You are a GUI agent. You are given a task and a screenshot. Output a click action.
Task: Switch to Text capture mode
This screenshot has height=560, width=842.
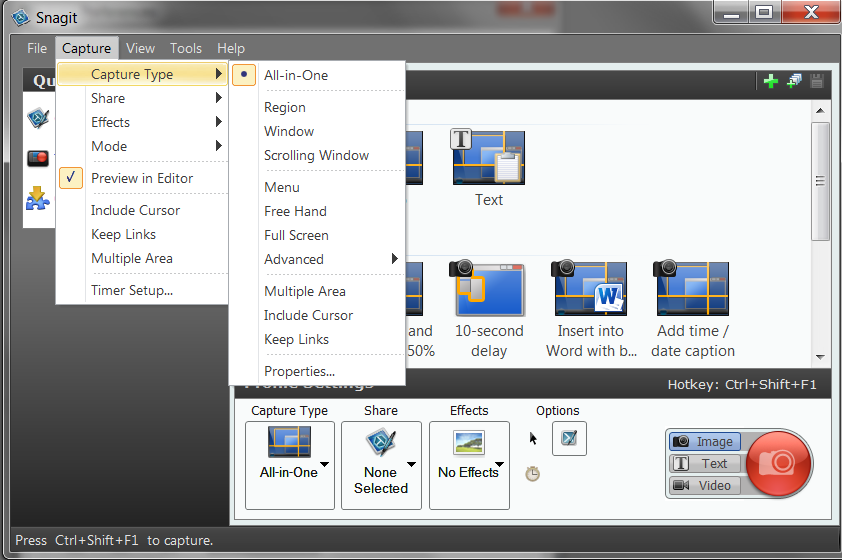click(x=705, y=463)
